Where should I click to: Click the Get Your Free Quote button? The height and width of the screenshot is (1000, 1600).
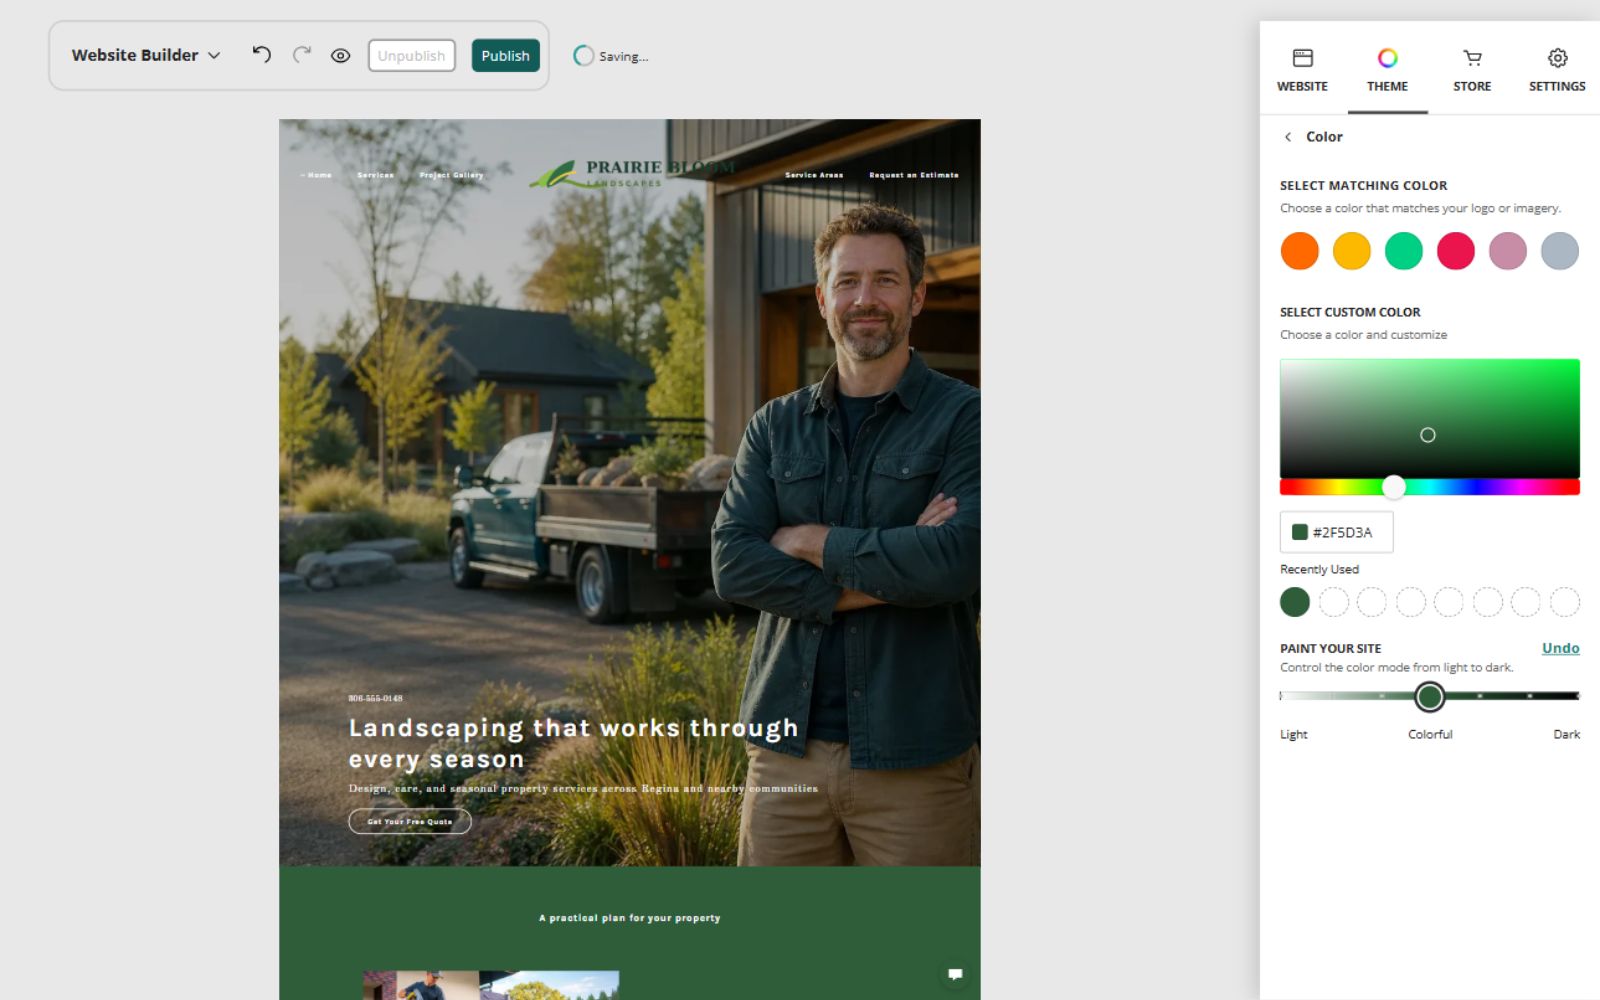point(410,821)
